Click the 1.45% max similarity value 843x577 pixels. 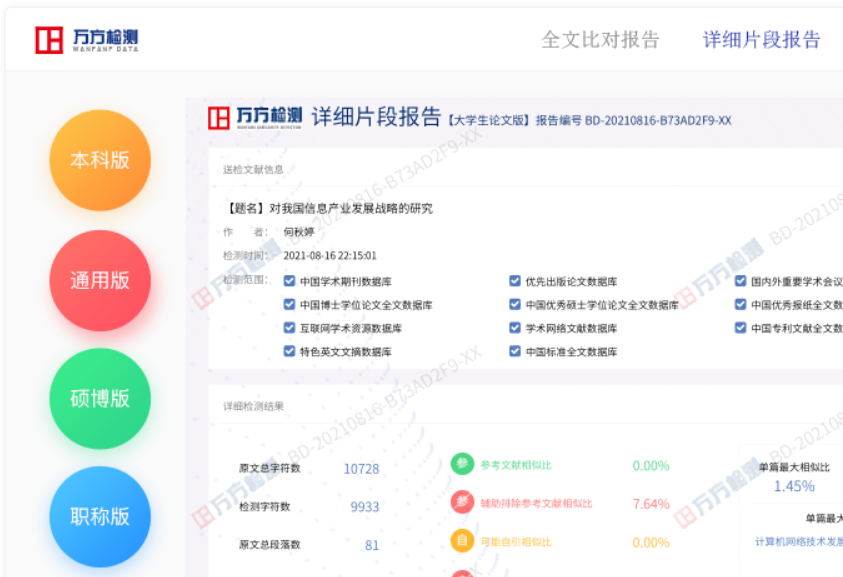coord(794,486)
